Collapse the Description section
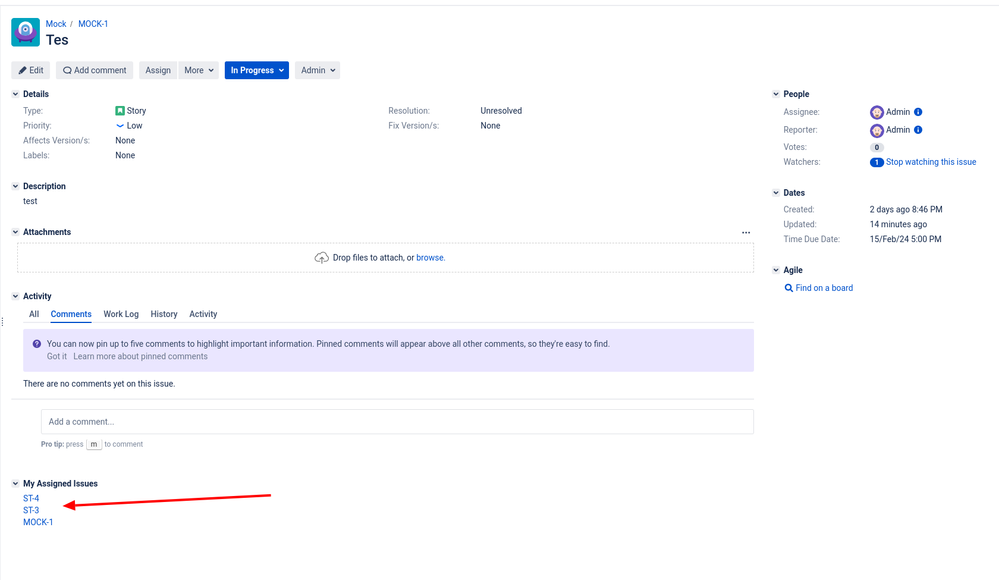Viewport: 999px width, 580px height. pyautogui.click(x=15, y=186)
